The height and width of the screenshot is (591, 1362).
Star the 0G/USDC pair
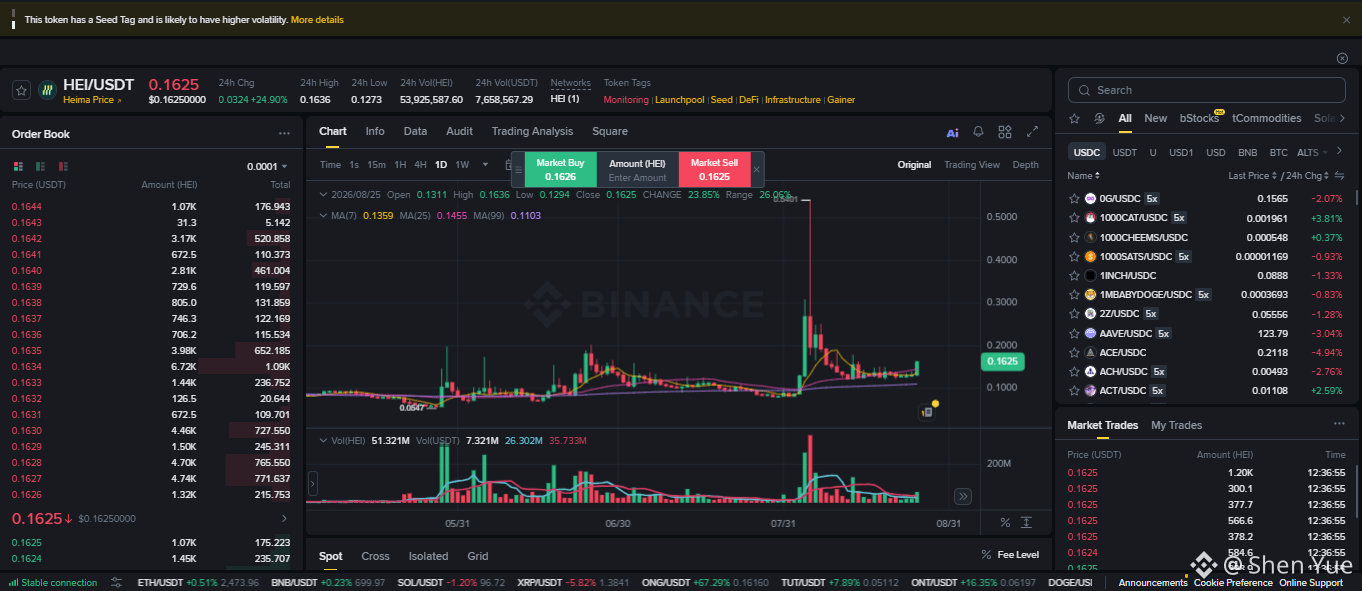pyautogui.click(x=1074, y=199)
